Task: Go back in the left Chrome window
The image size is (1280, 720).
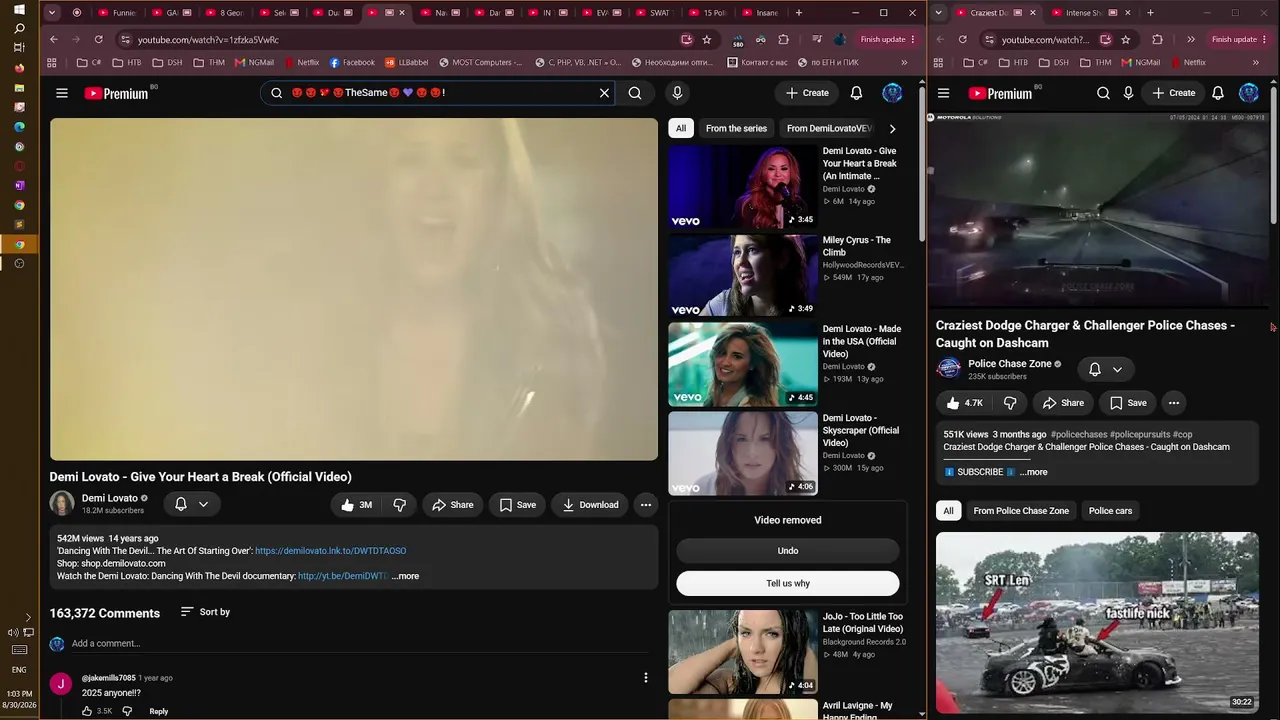Action: (x=53, y=39)
